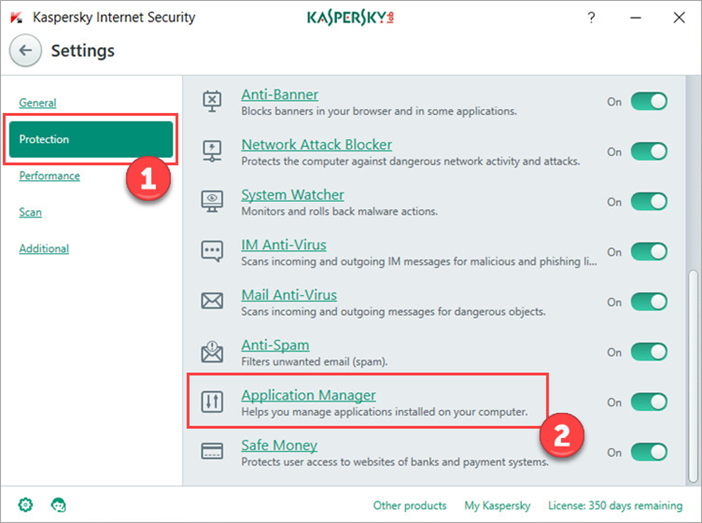Select the Protection section
The width and height of the screenshot is (702, 523).
(x=91, y=139)
